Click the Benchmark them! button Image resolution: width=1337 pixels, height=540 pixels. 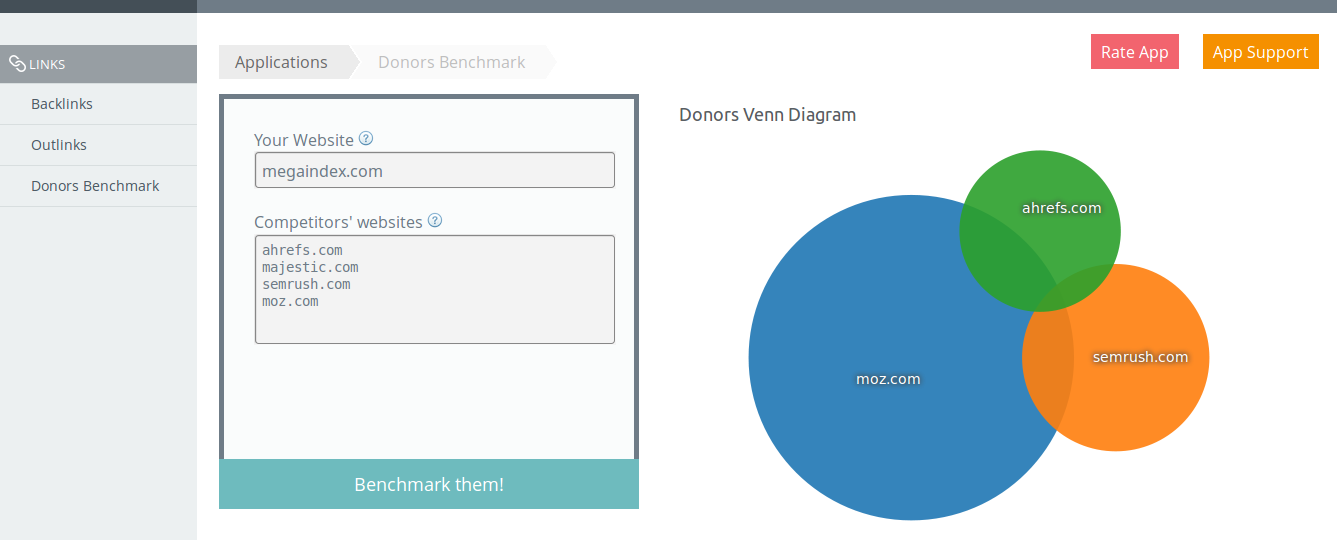(429, 484)
